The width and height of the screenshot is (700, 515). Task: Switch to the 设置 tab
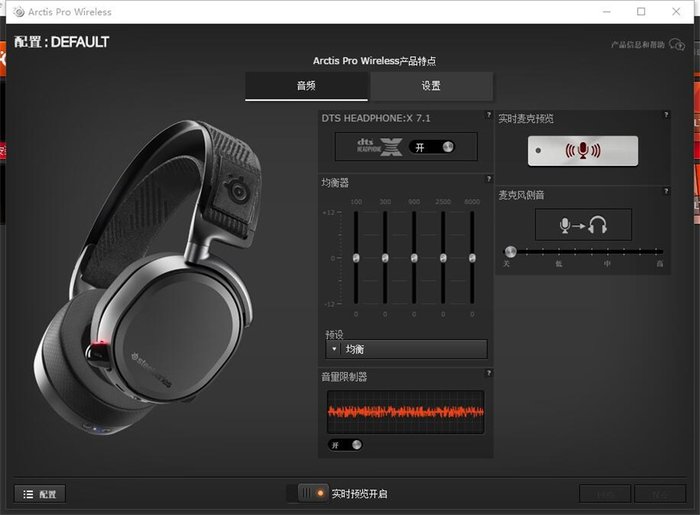431,86
